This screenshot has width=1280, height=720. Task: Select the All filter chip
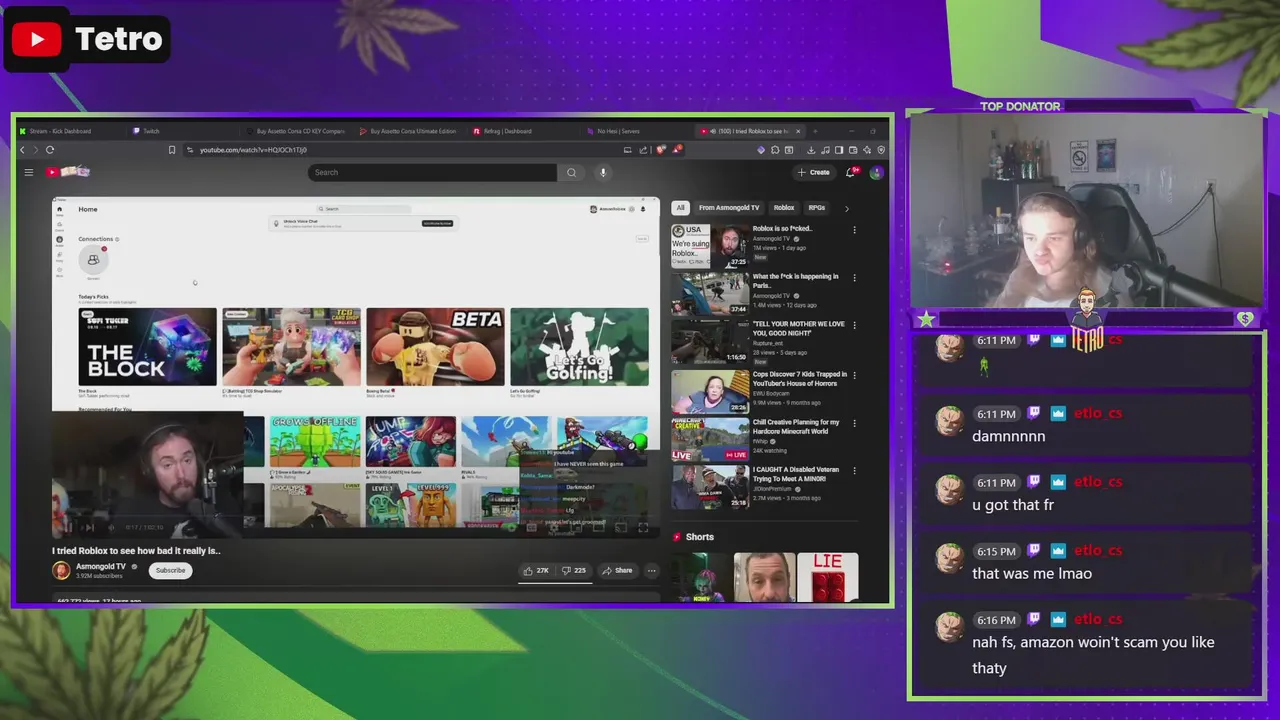pos(680,208)
